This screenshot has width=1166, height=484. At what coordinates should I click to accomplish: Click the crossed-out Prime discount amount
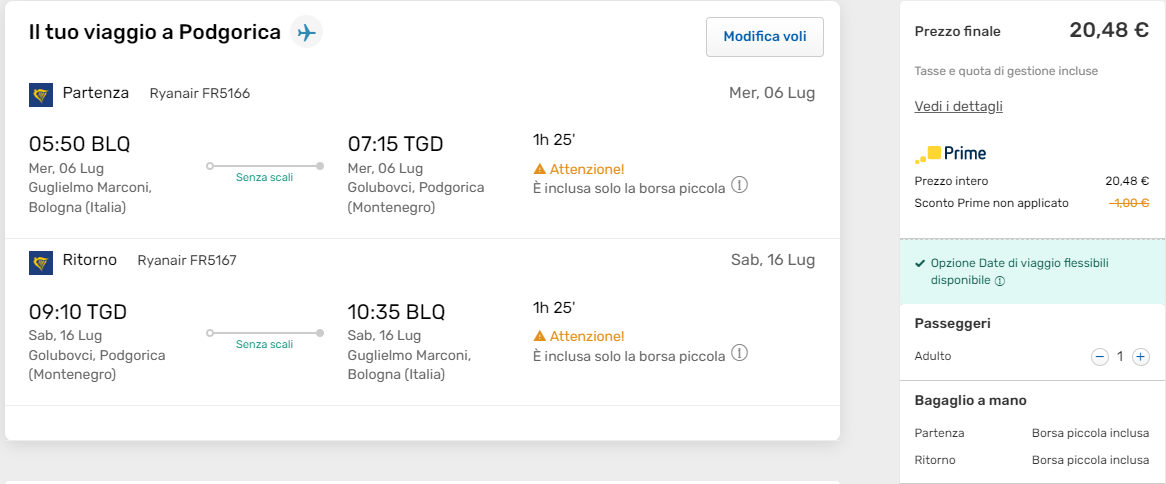coord(1129,203)
